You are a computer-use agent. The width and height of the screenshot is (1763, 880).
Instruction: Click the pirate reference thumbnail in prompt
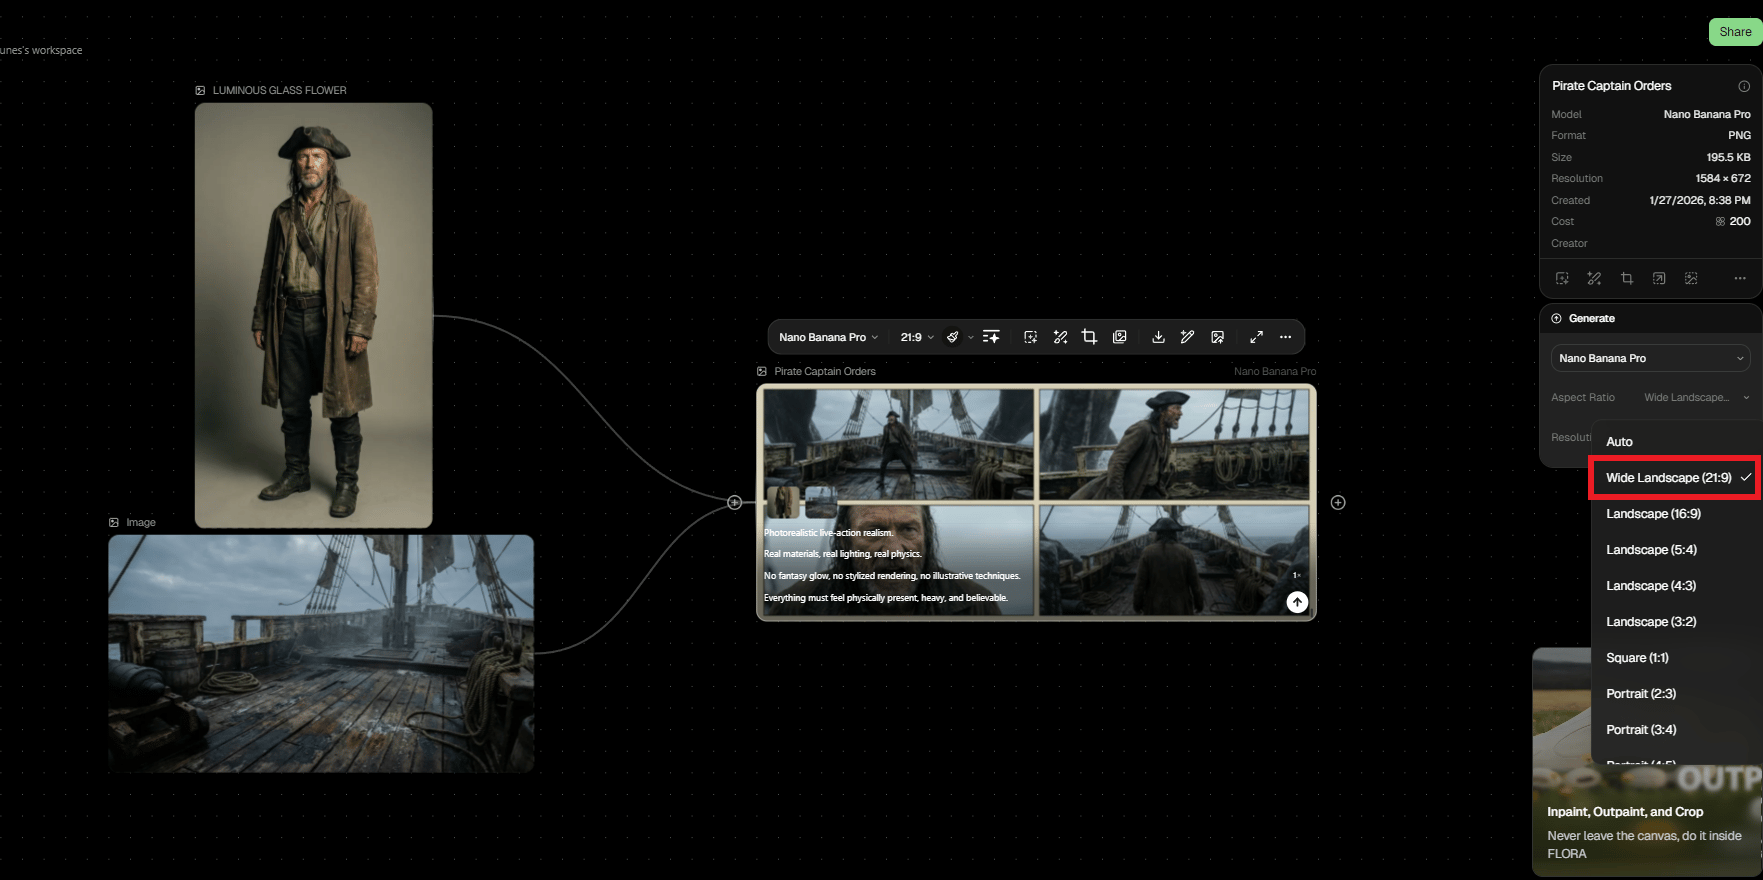point(783,502)
